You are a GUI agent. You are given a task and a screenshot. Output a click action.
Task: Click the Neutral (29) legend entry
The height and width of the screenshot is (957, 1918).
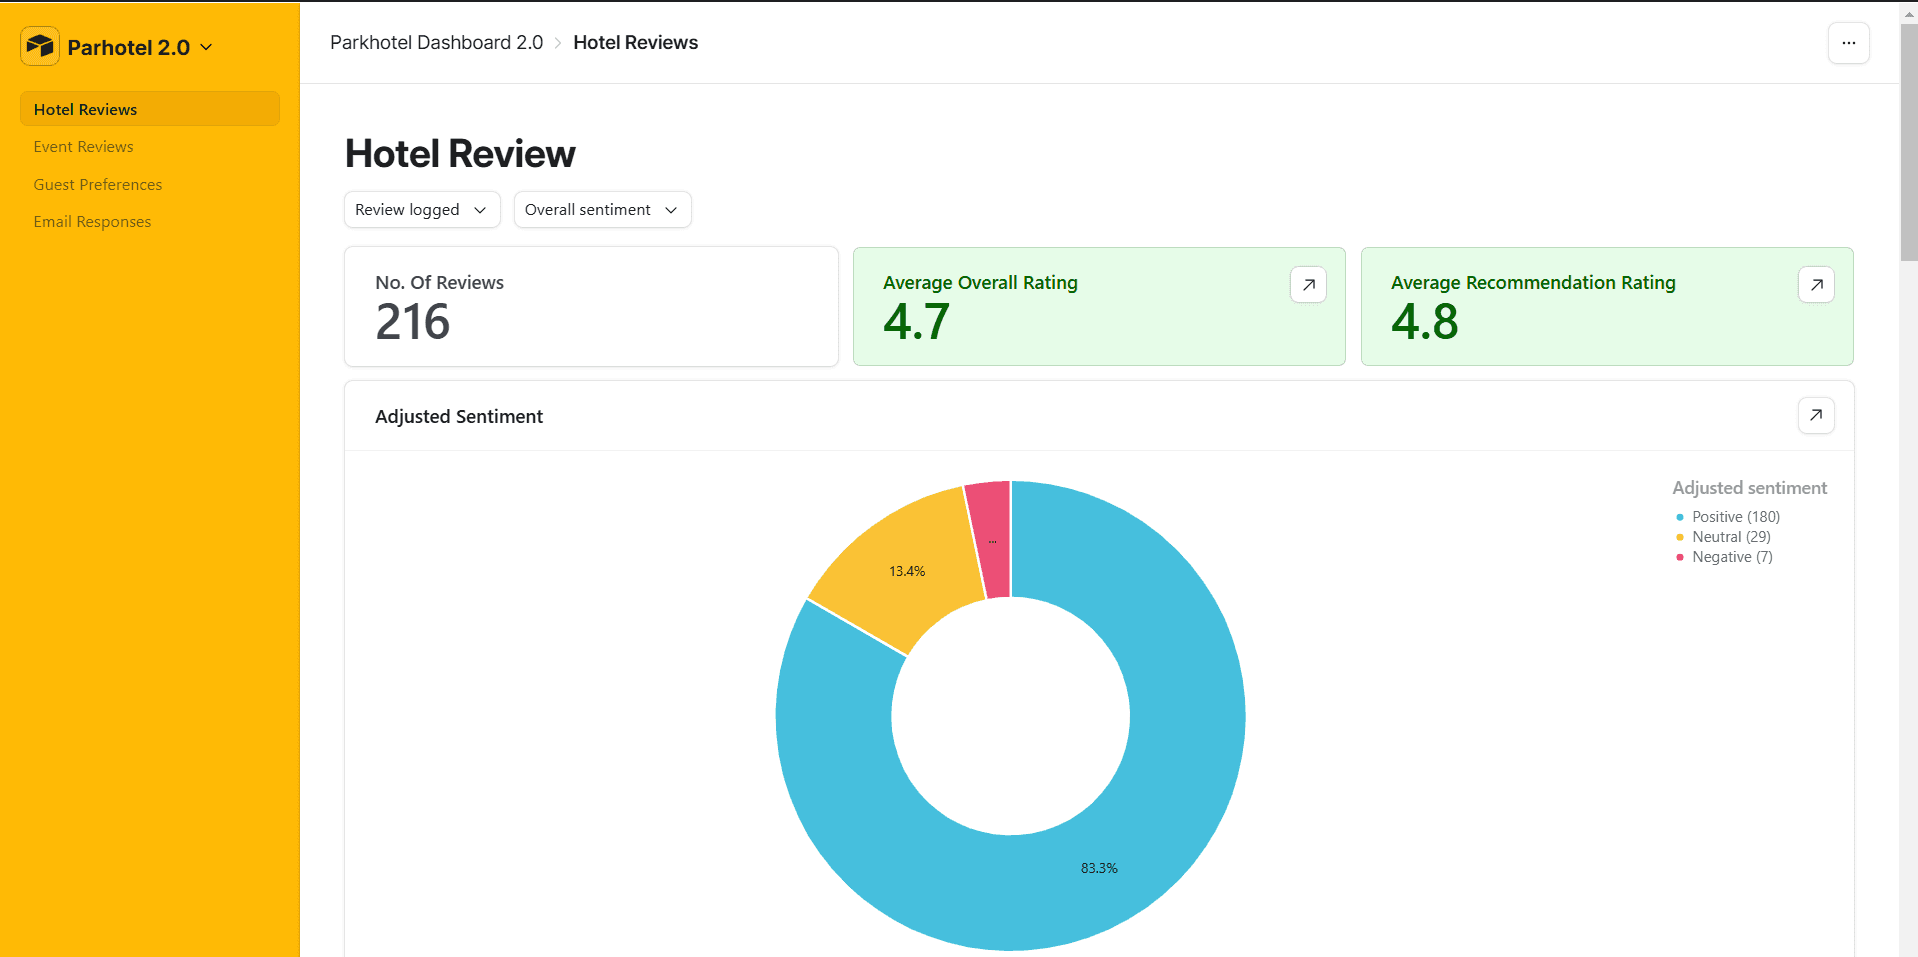[1723, 537]
